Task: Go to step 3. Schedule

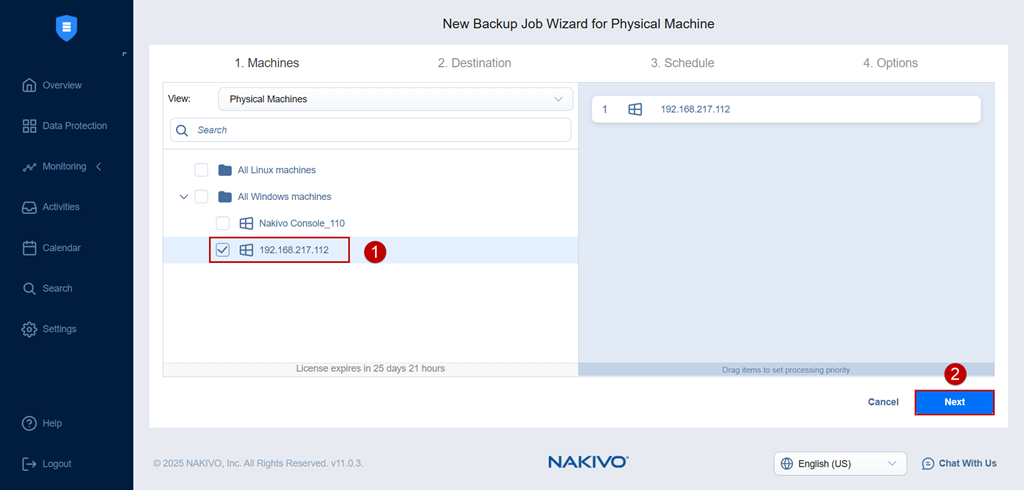Action: click(x=682, y=63)
